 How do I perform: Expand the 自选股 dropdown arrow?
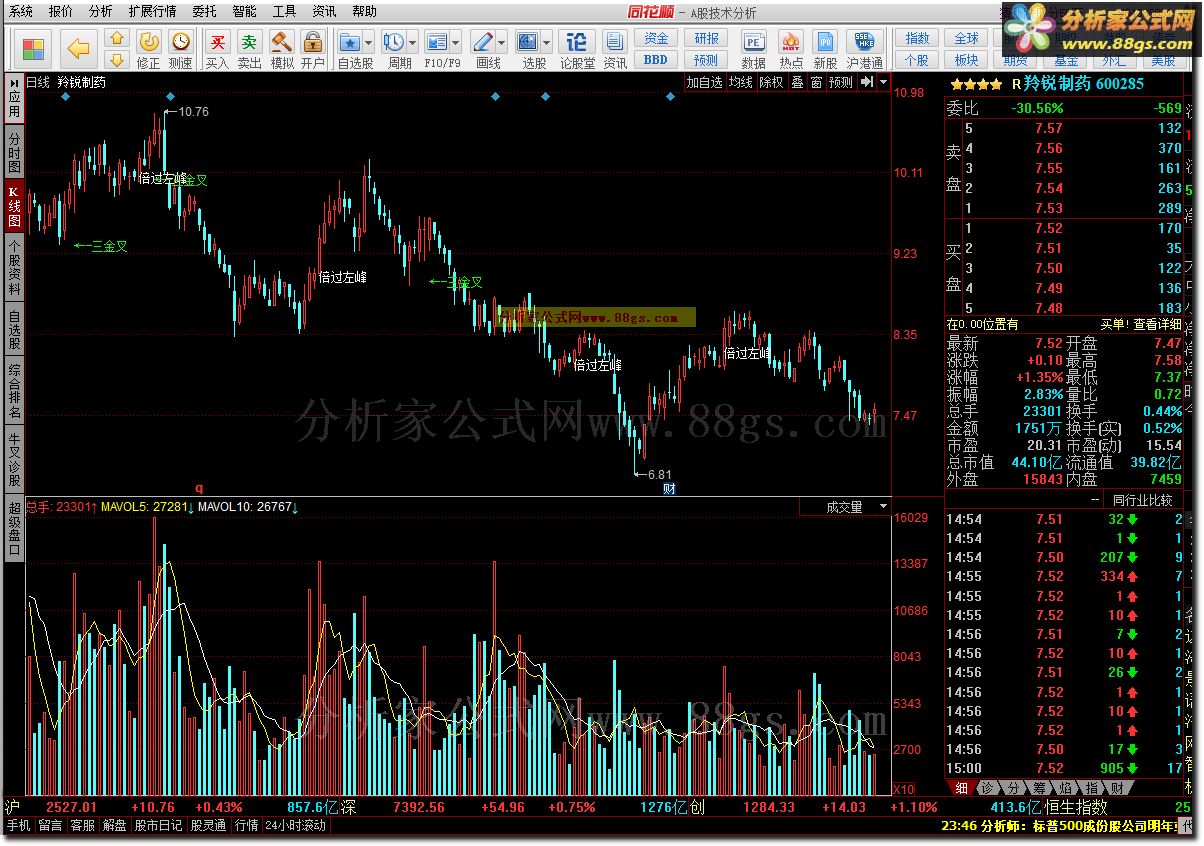tap(368, 42)
